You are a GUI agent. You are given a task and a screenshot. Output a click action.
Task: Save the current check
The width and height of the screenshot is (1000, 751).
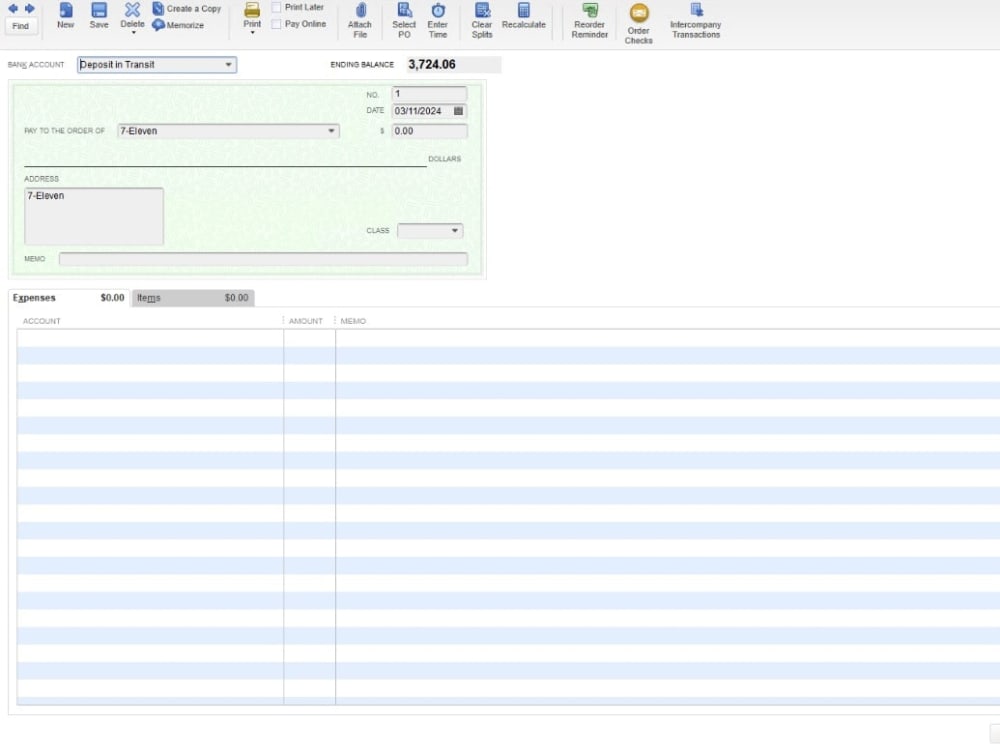pos(99,16)
